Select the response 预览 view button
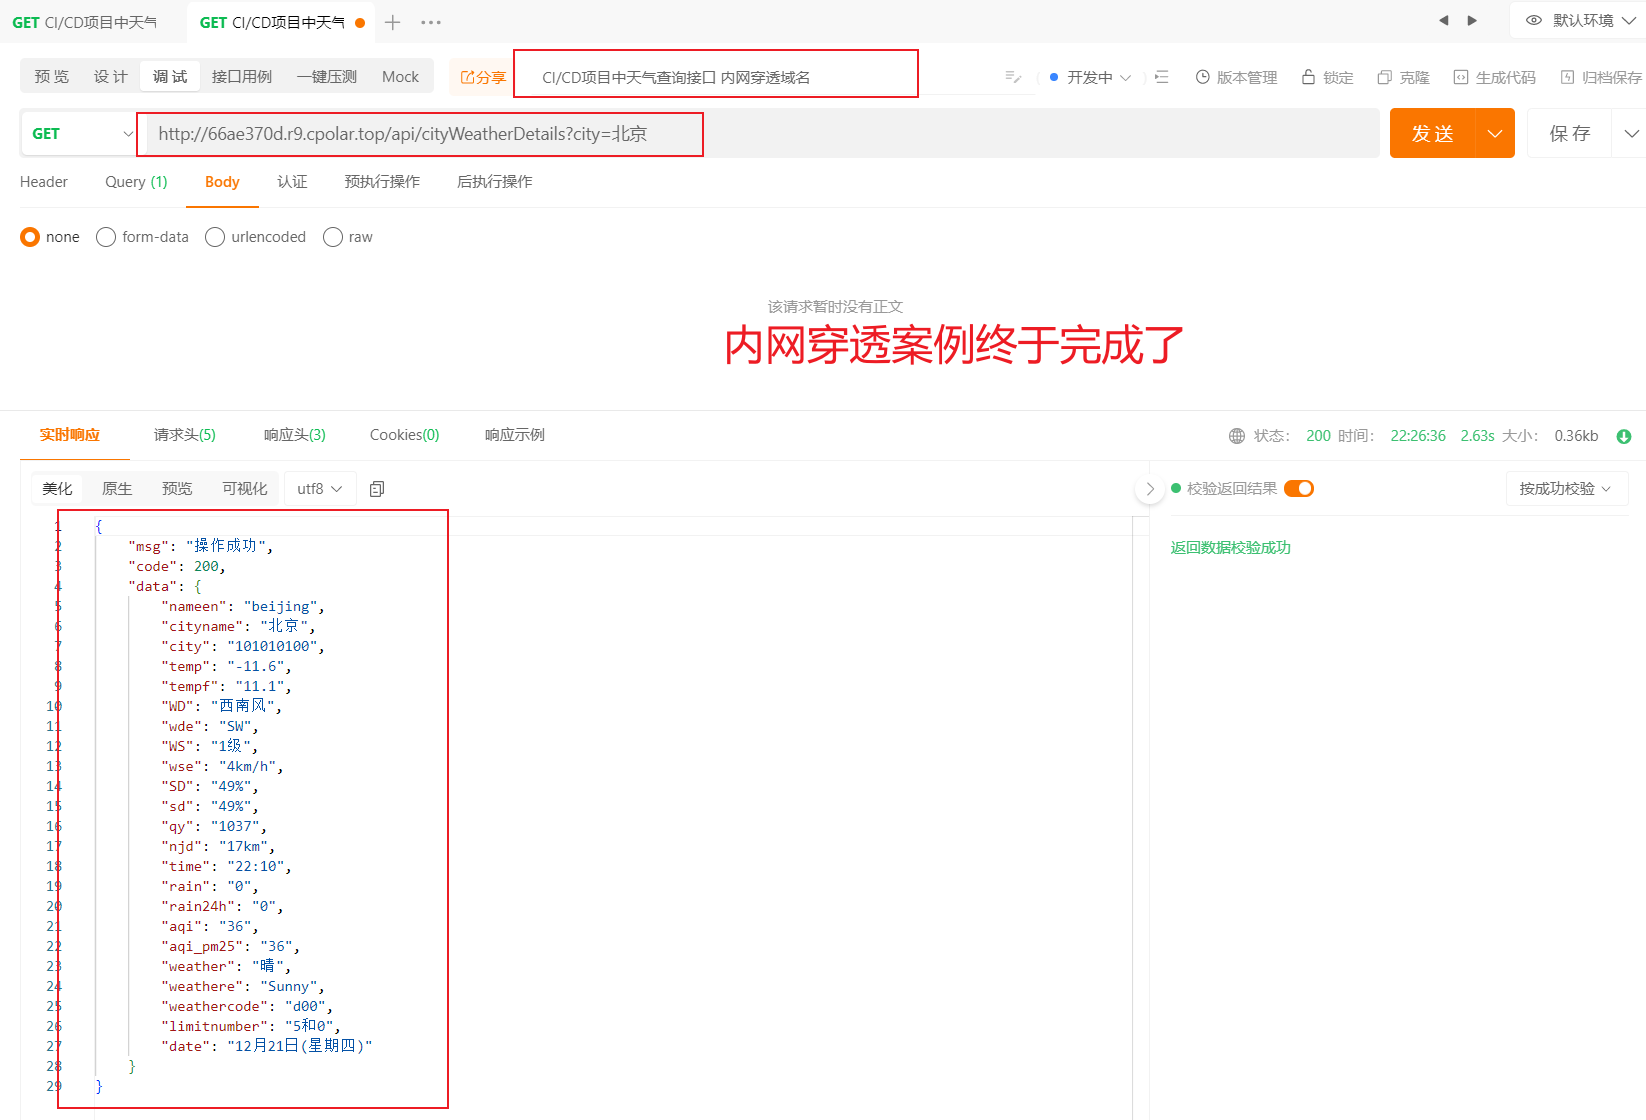Screen dimensions: 1646x1120 coord(177,489)
